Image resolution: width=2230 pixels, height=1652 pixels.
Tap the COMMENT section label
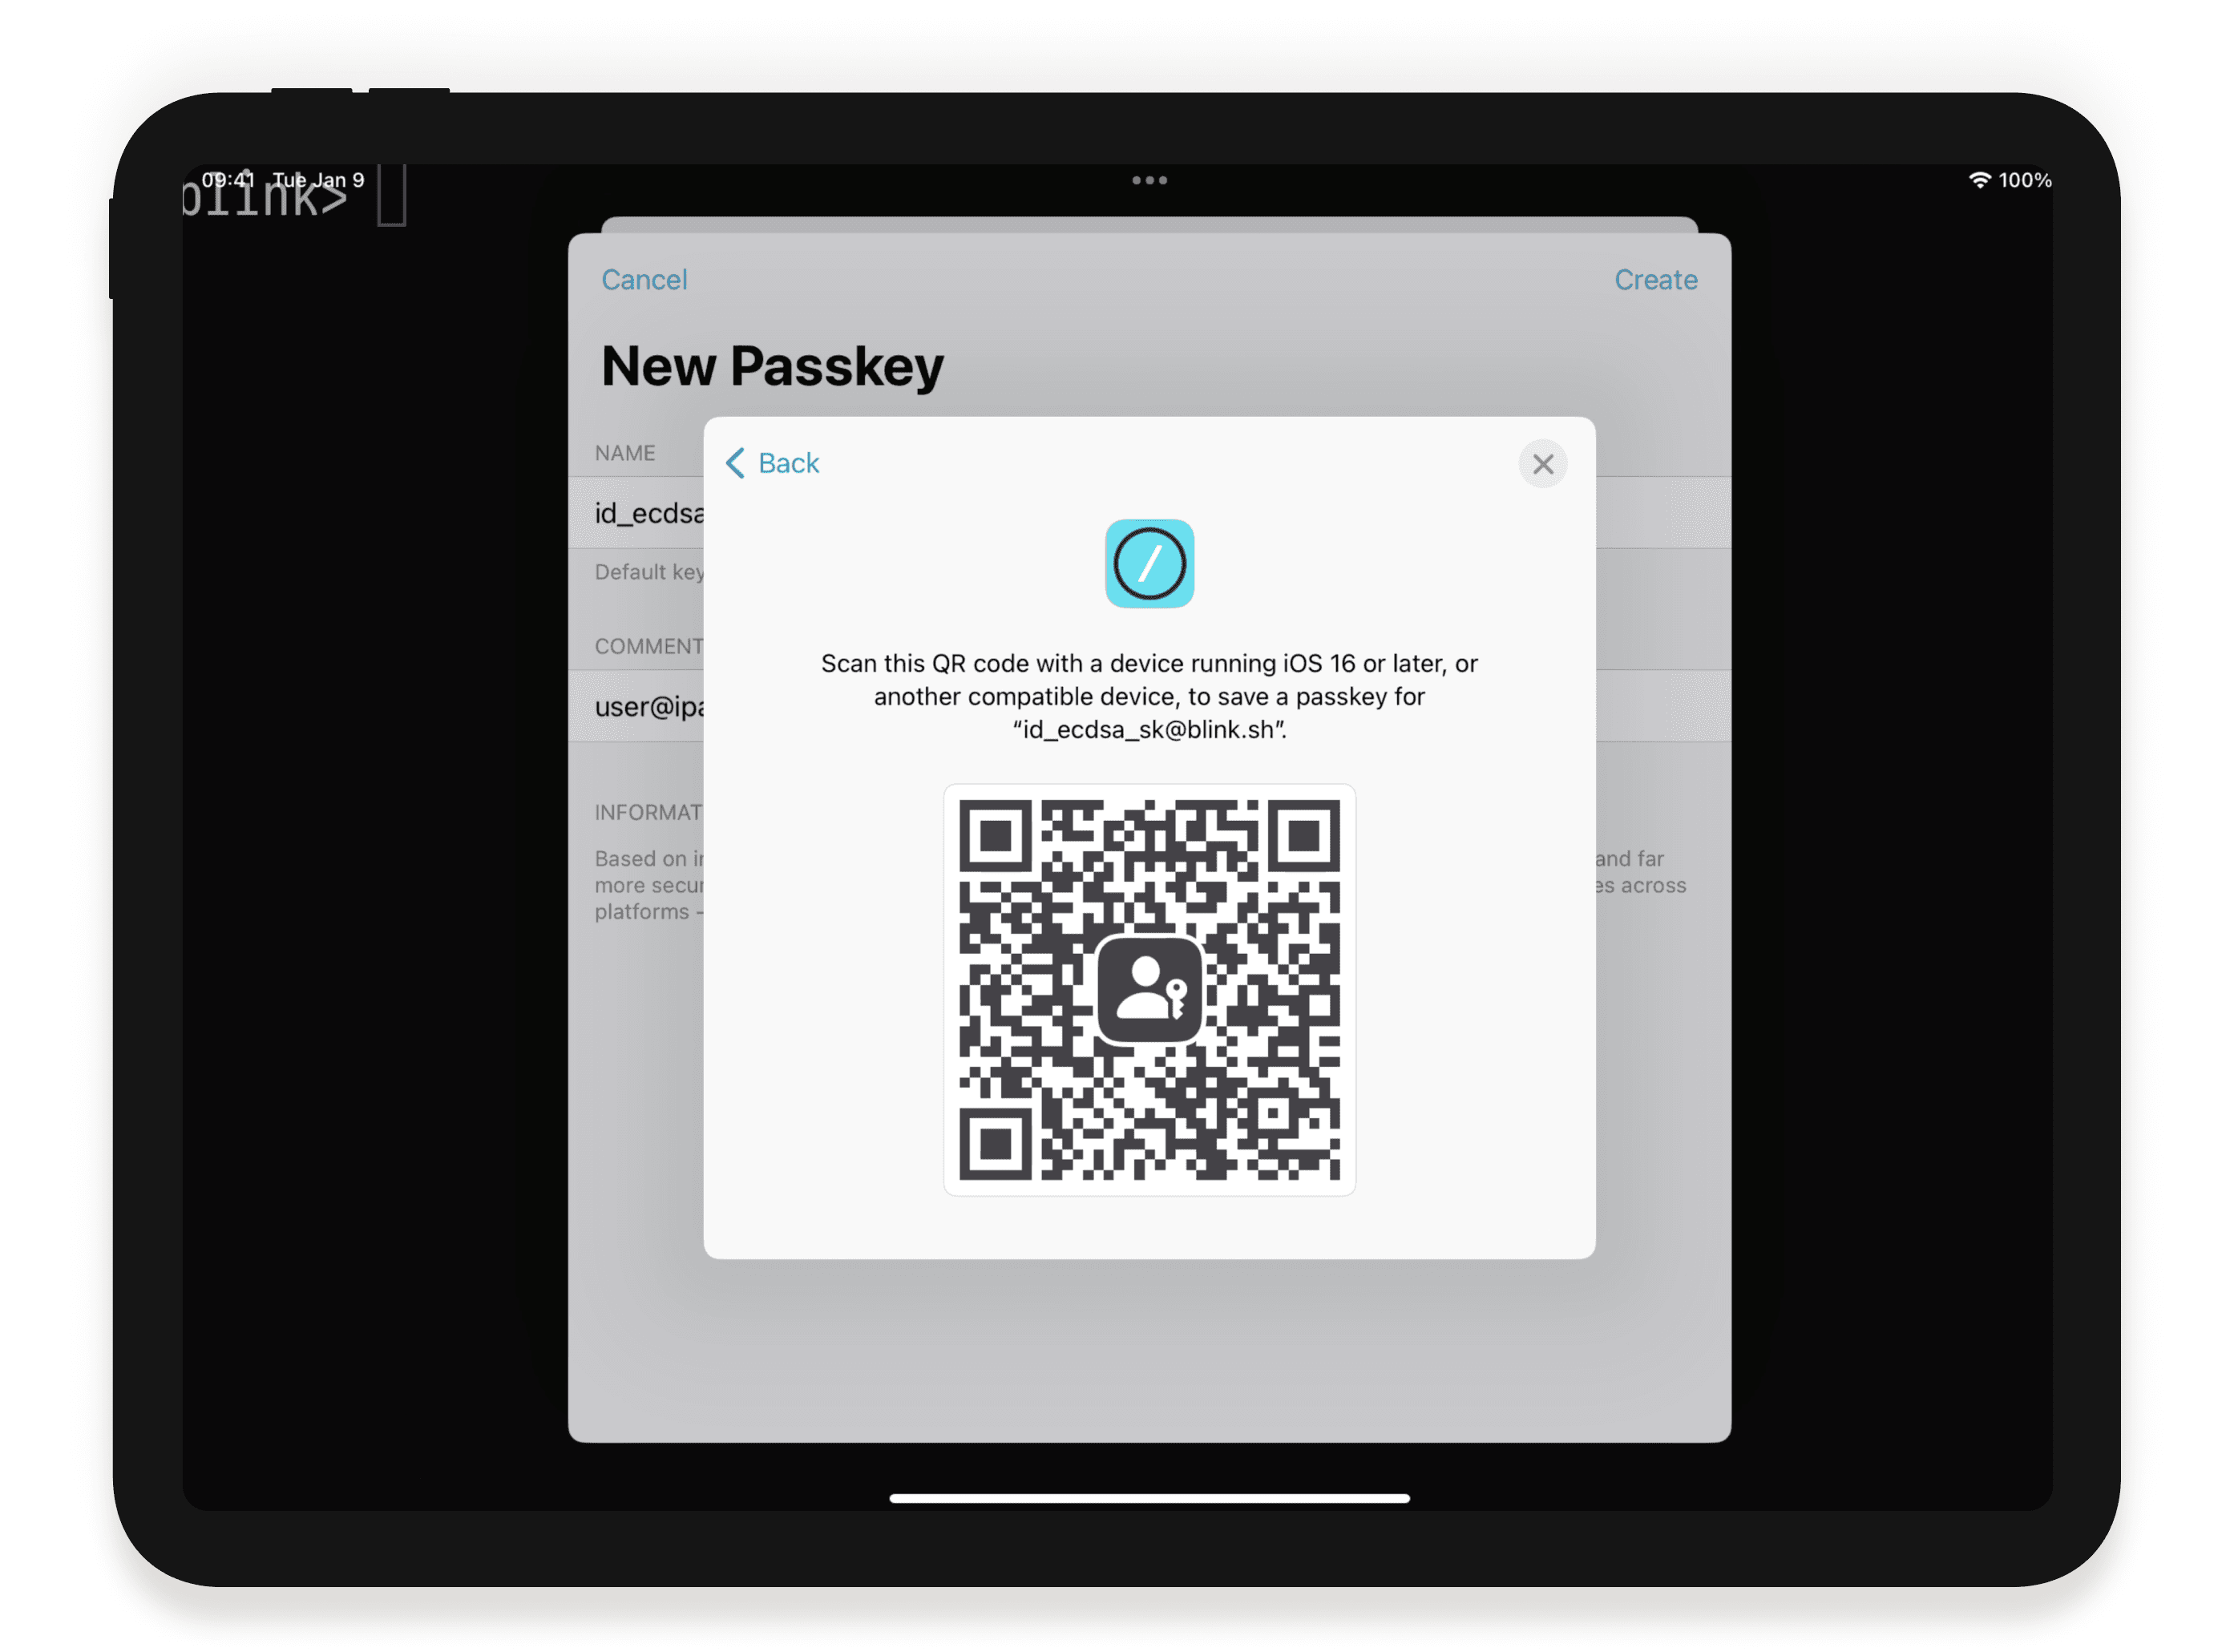(x=649, y=646)
